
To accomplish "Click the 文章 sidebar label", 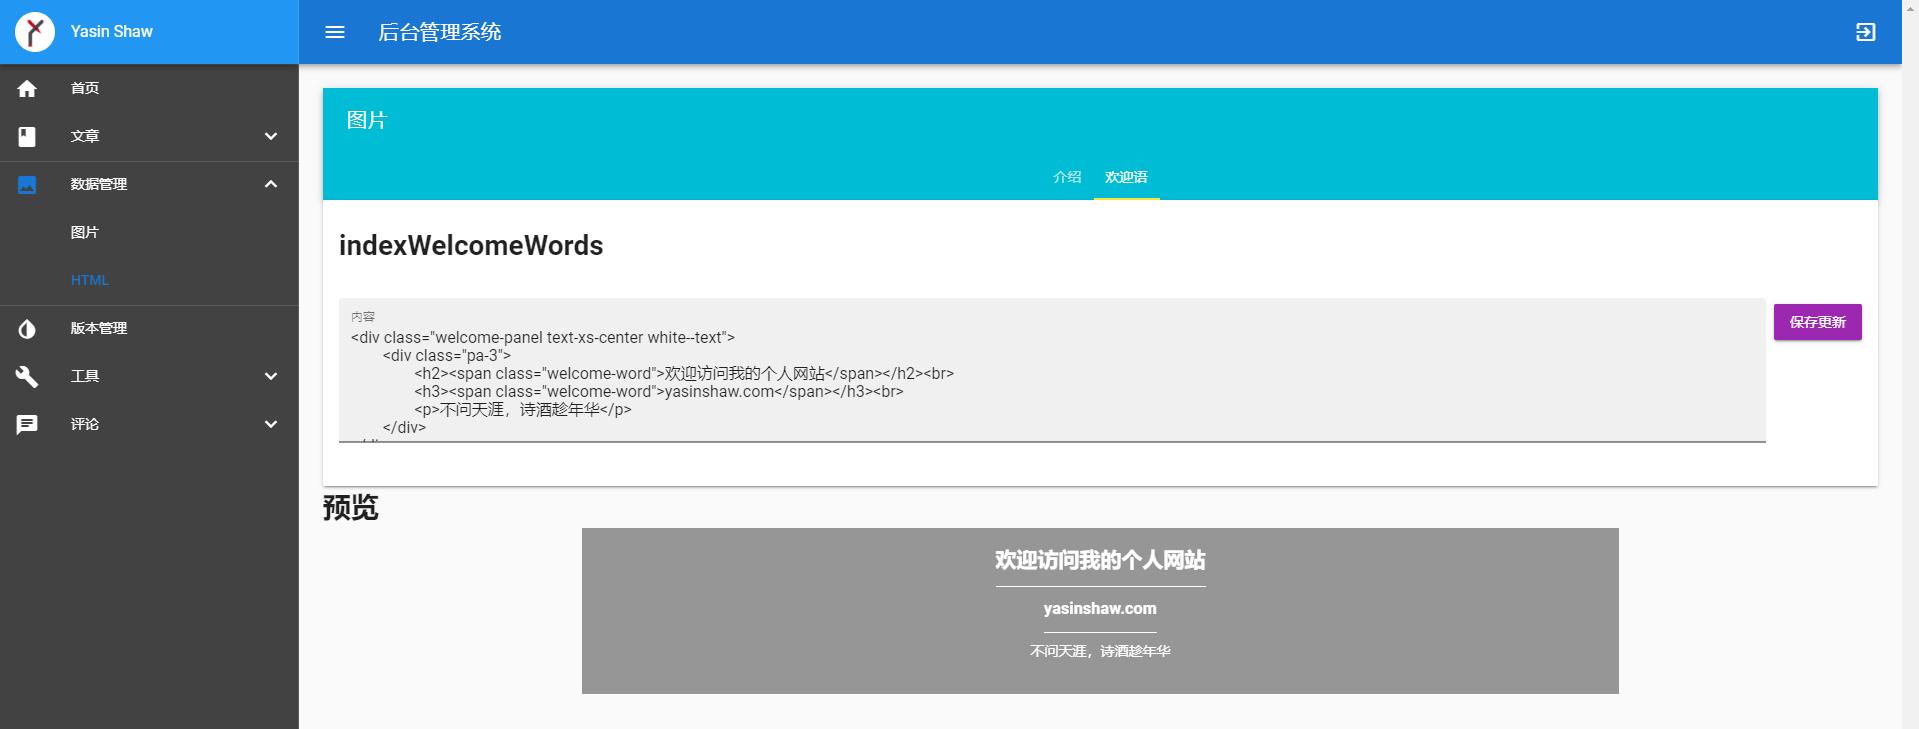I will tap(85, 136).
